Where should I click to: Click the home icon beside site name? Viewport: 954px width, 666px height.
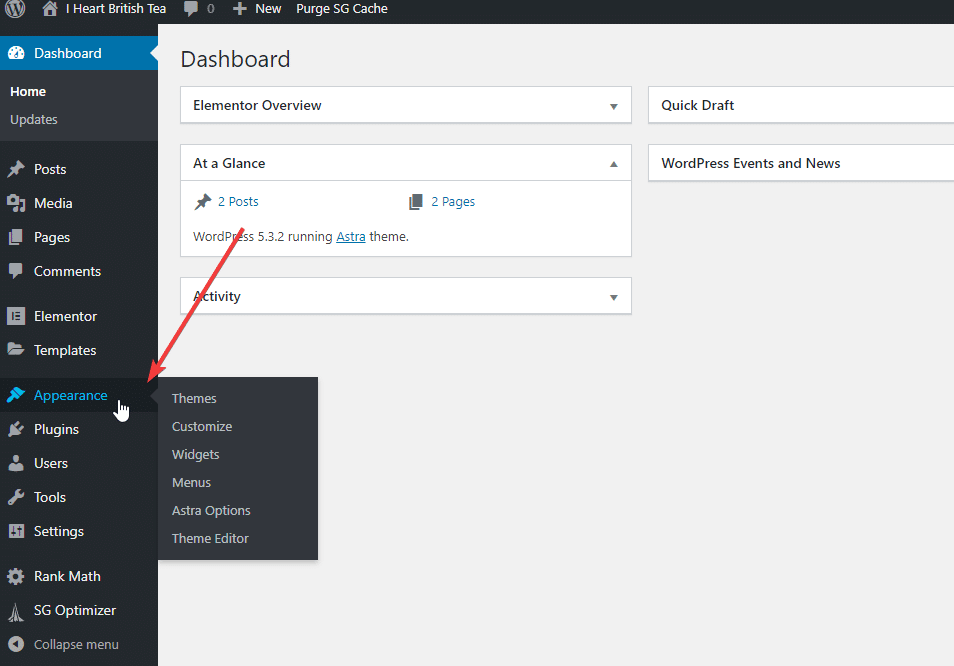tap(50, 9)
